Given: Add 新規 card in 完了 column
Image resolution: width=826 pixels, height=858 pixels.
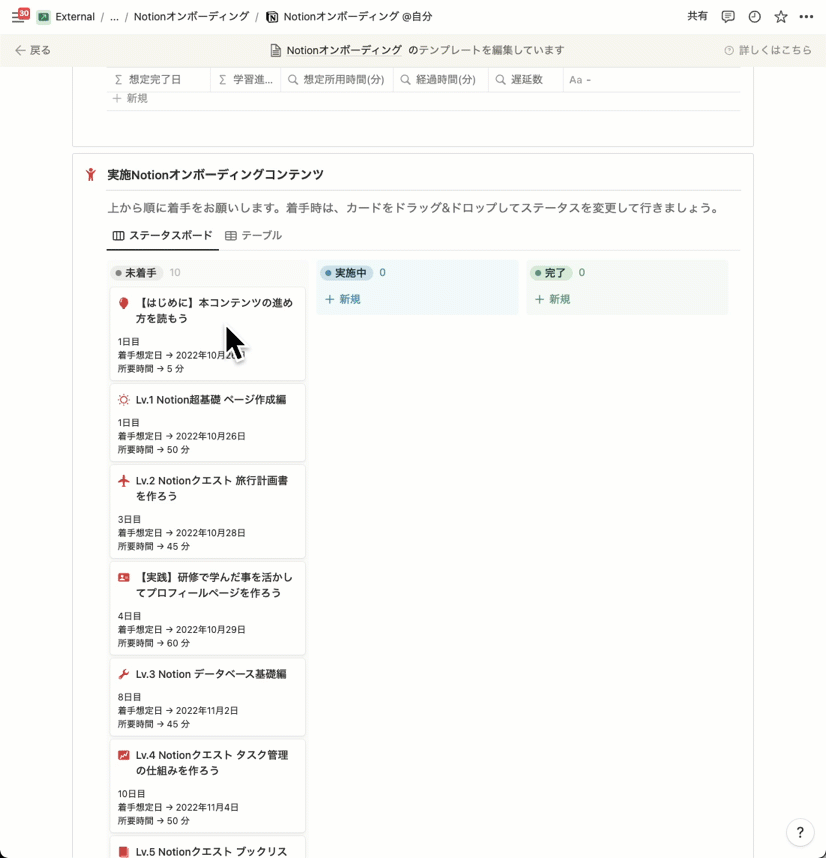Looking at the screenshot, I should click(x=553, y=299).
